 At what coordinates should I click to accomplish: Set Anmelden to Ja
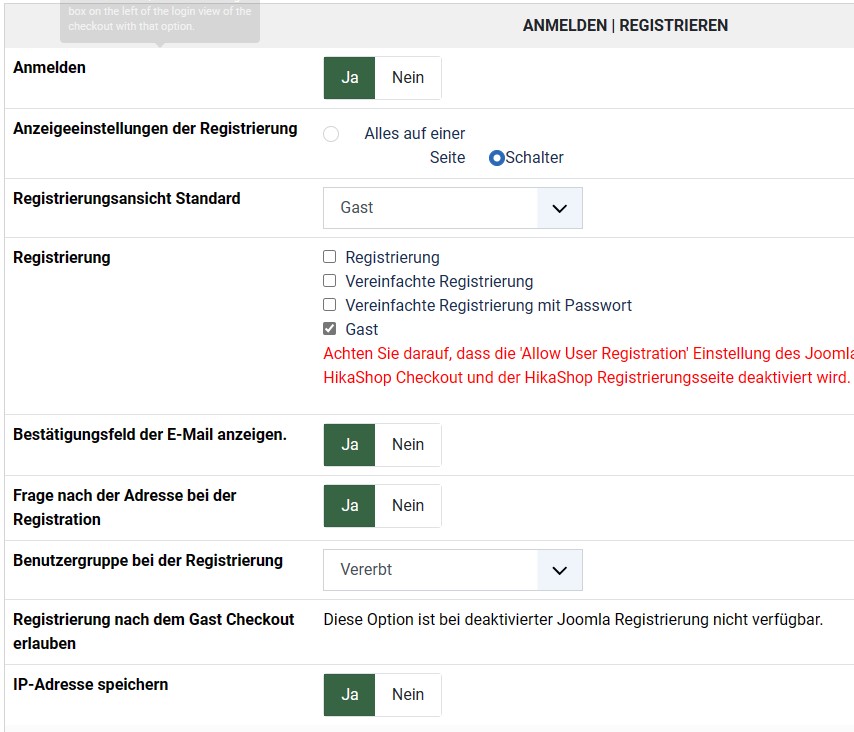[x=349, y=78]
